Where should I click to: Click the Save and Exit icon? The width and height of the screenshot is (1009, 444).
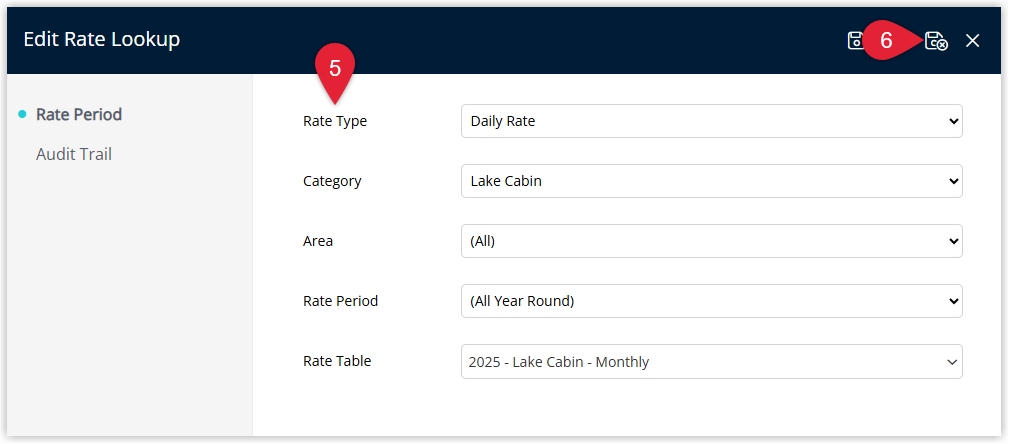[936, 41]
